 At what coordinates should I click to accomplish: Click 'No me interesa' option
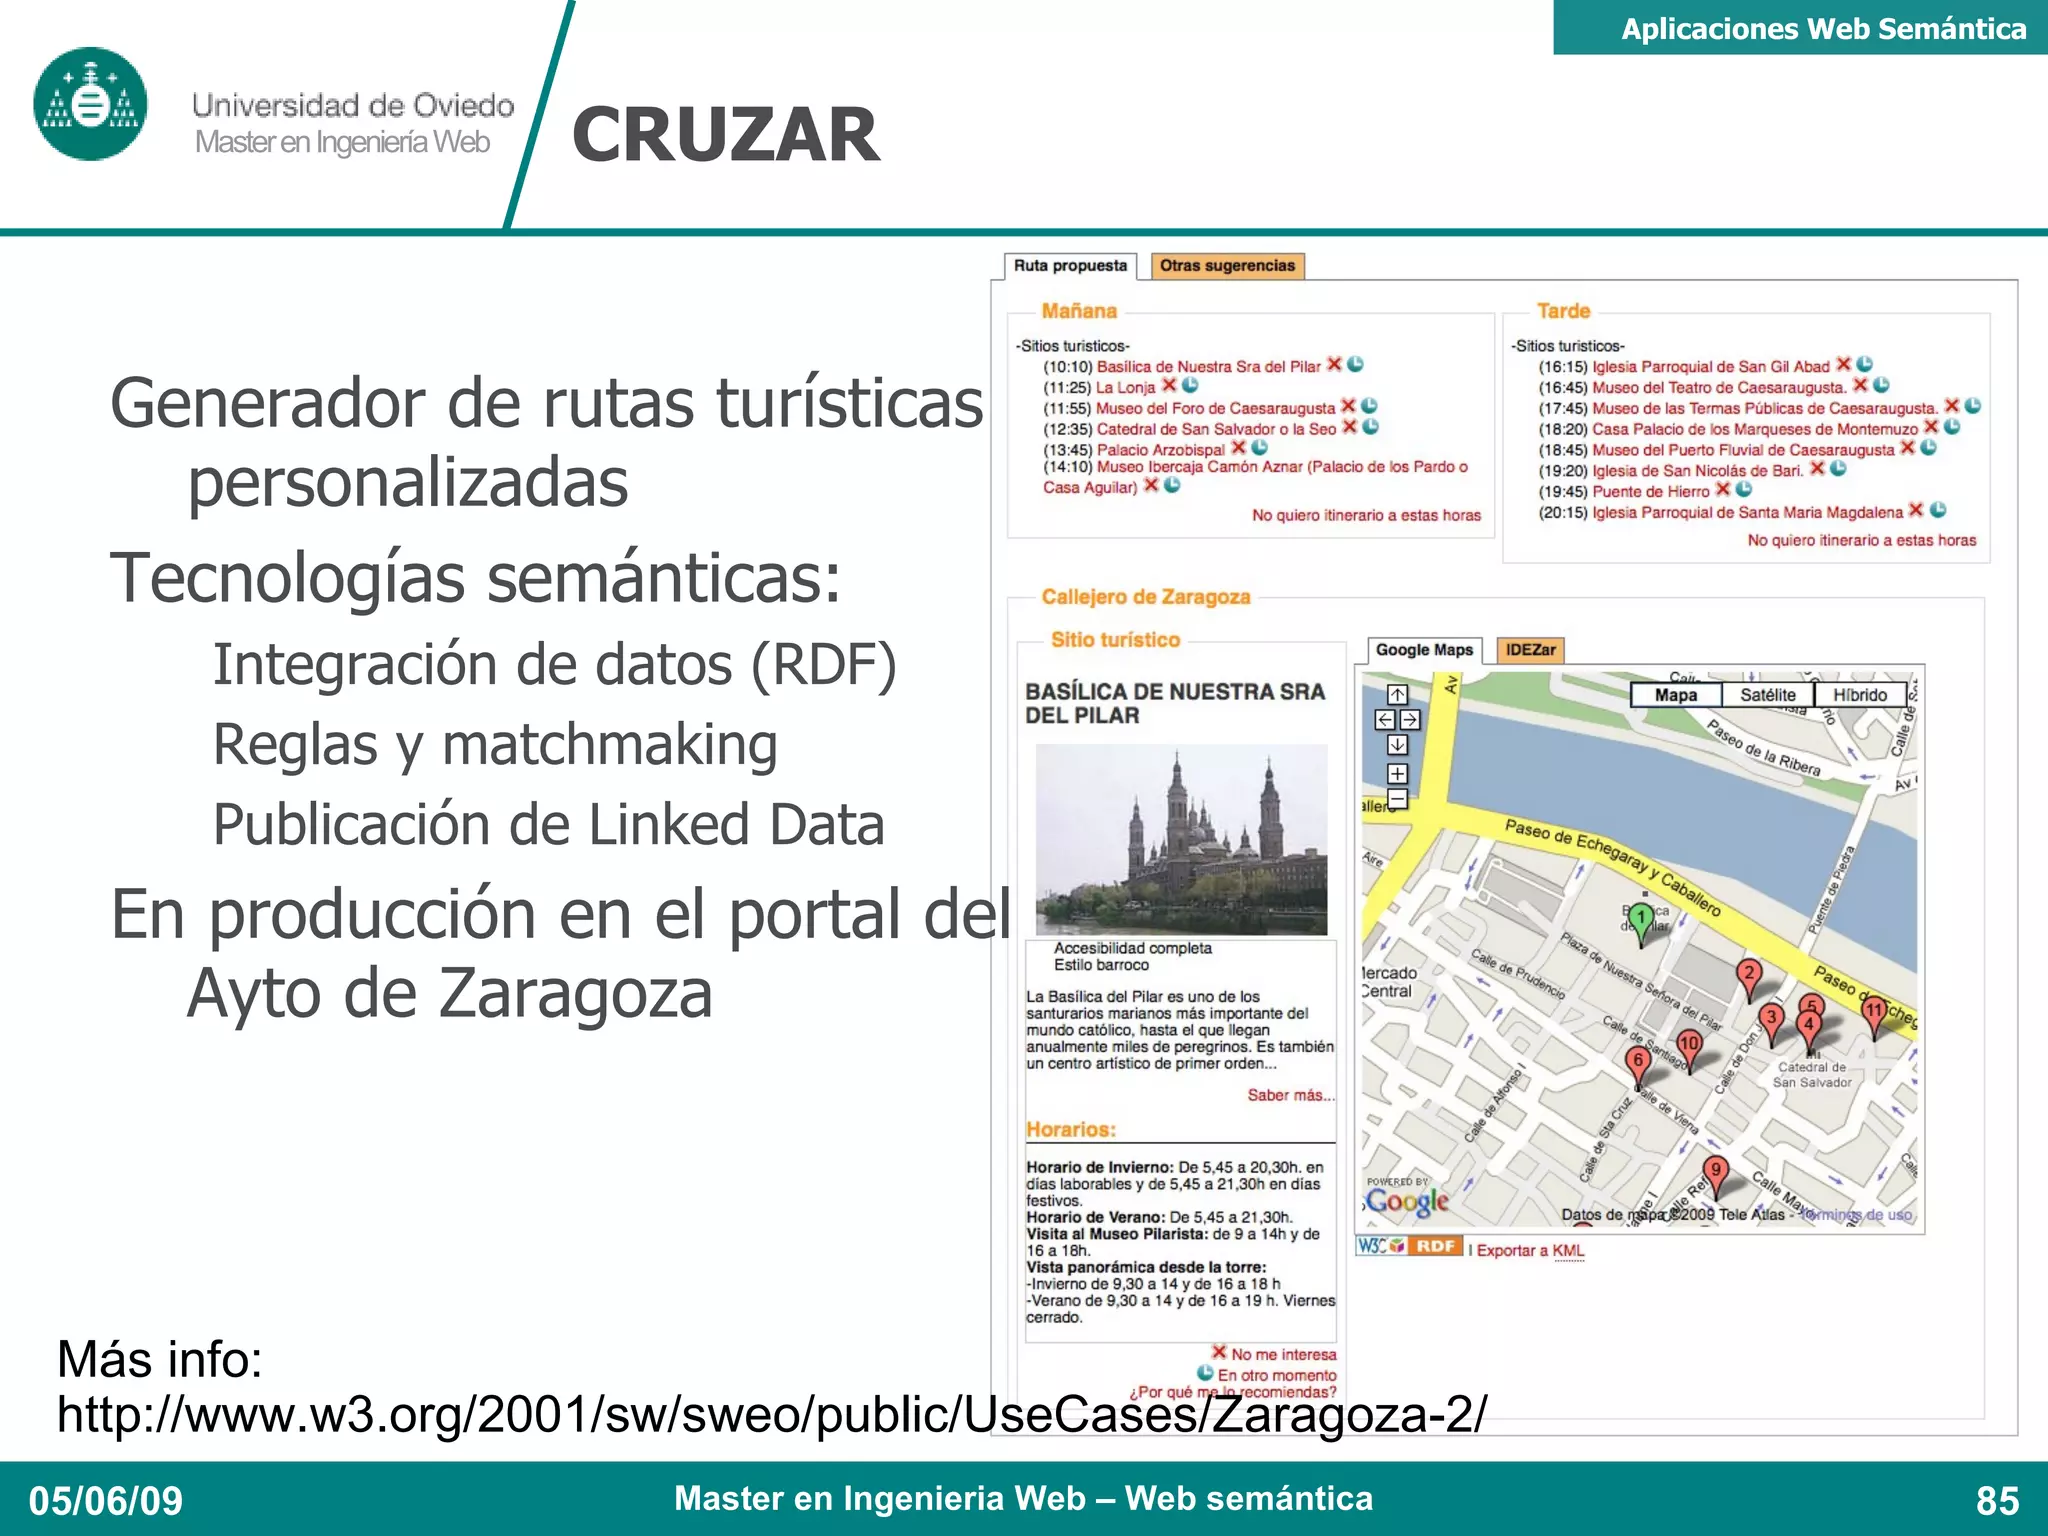[x=1283, y=1355]
